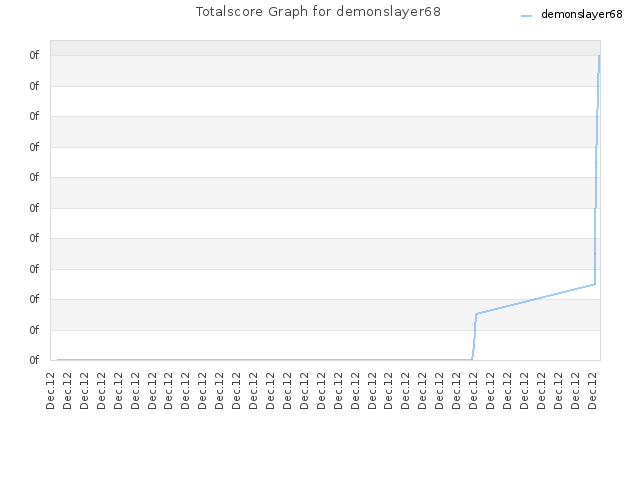Click the chart title 'Totalscore Graph for demonslayer68'
Viewport: 640px width, 480px height.
318,12
